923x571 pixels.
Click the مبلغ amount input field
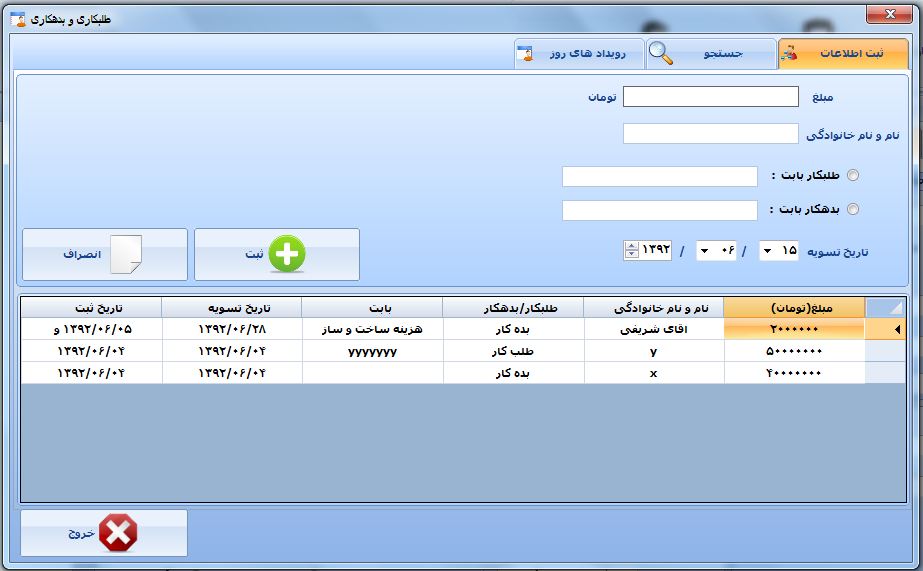coord(710,97)
